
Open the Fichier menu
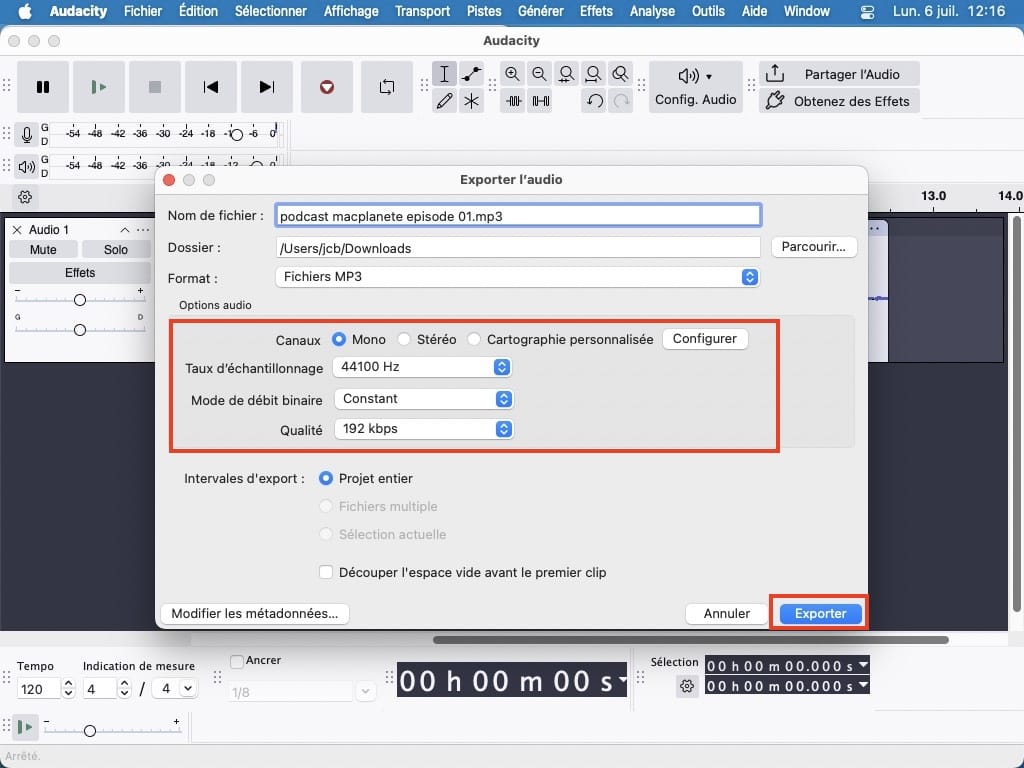point(143,11)
